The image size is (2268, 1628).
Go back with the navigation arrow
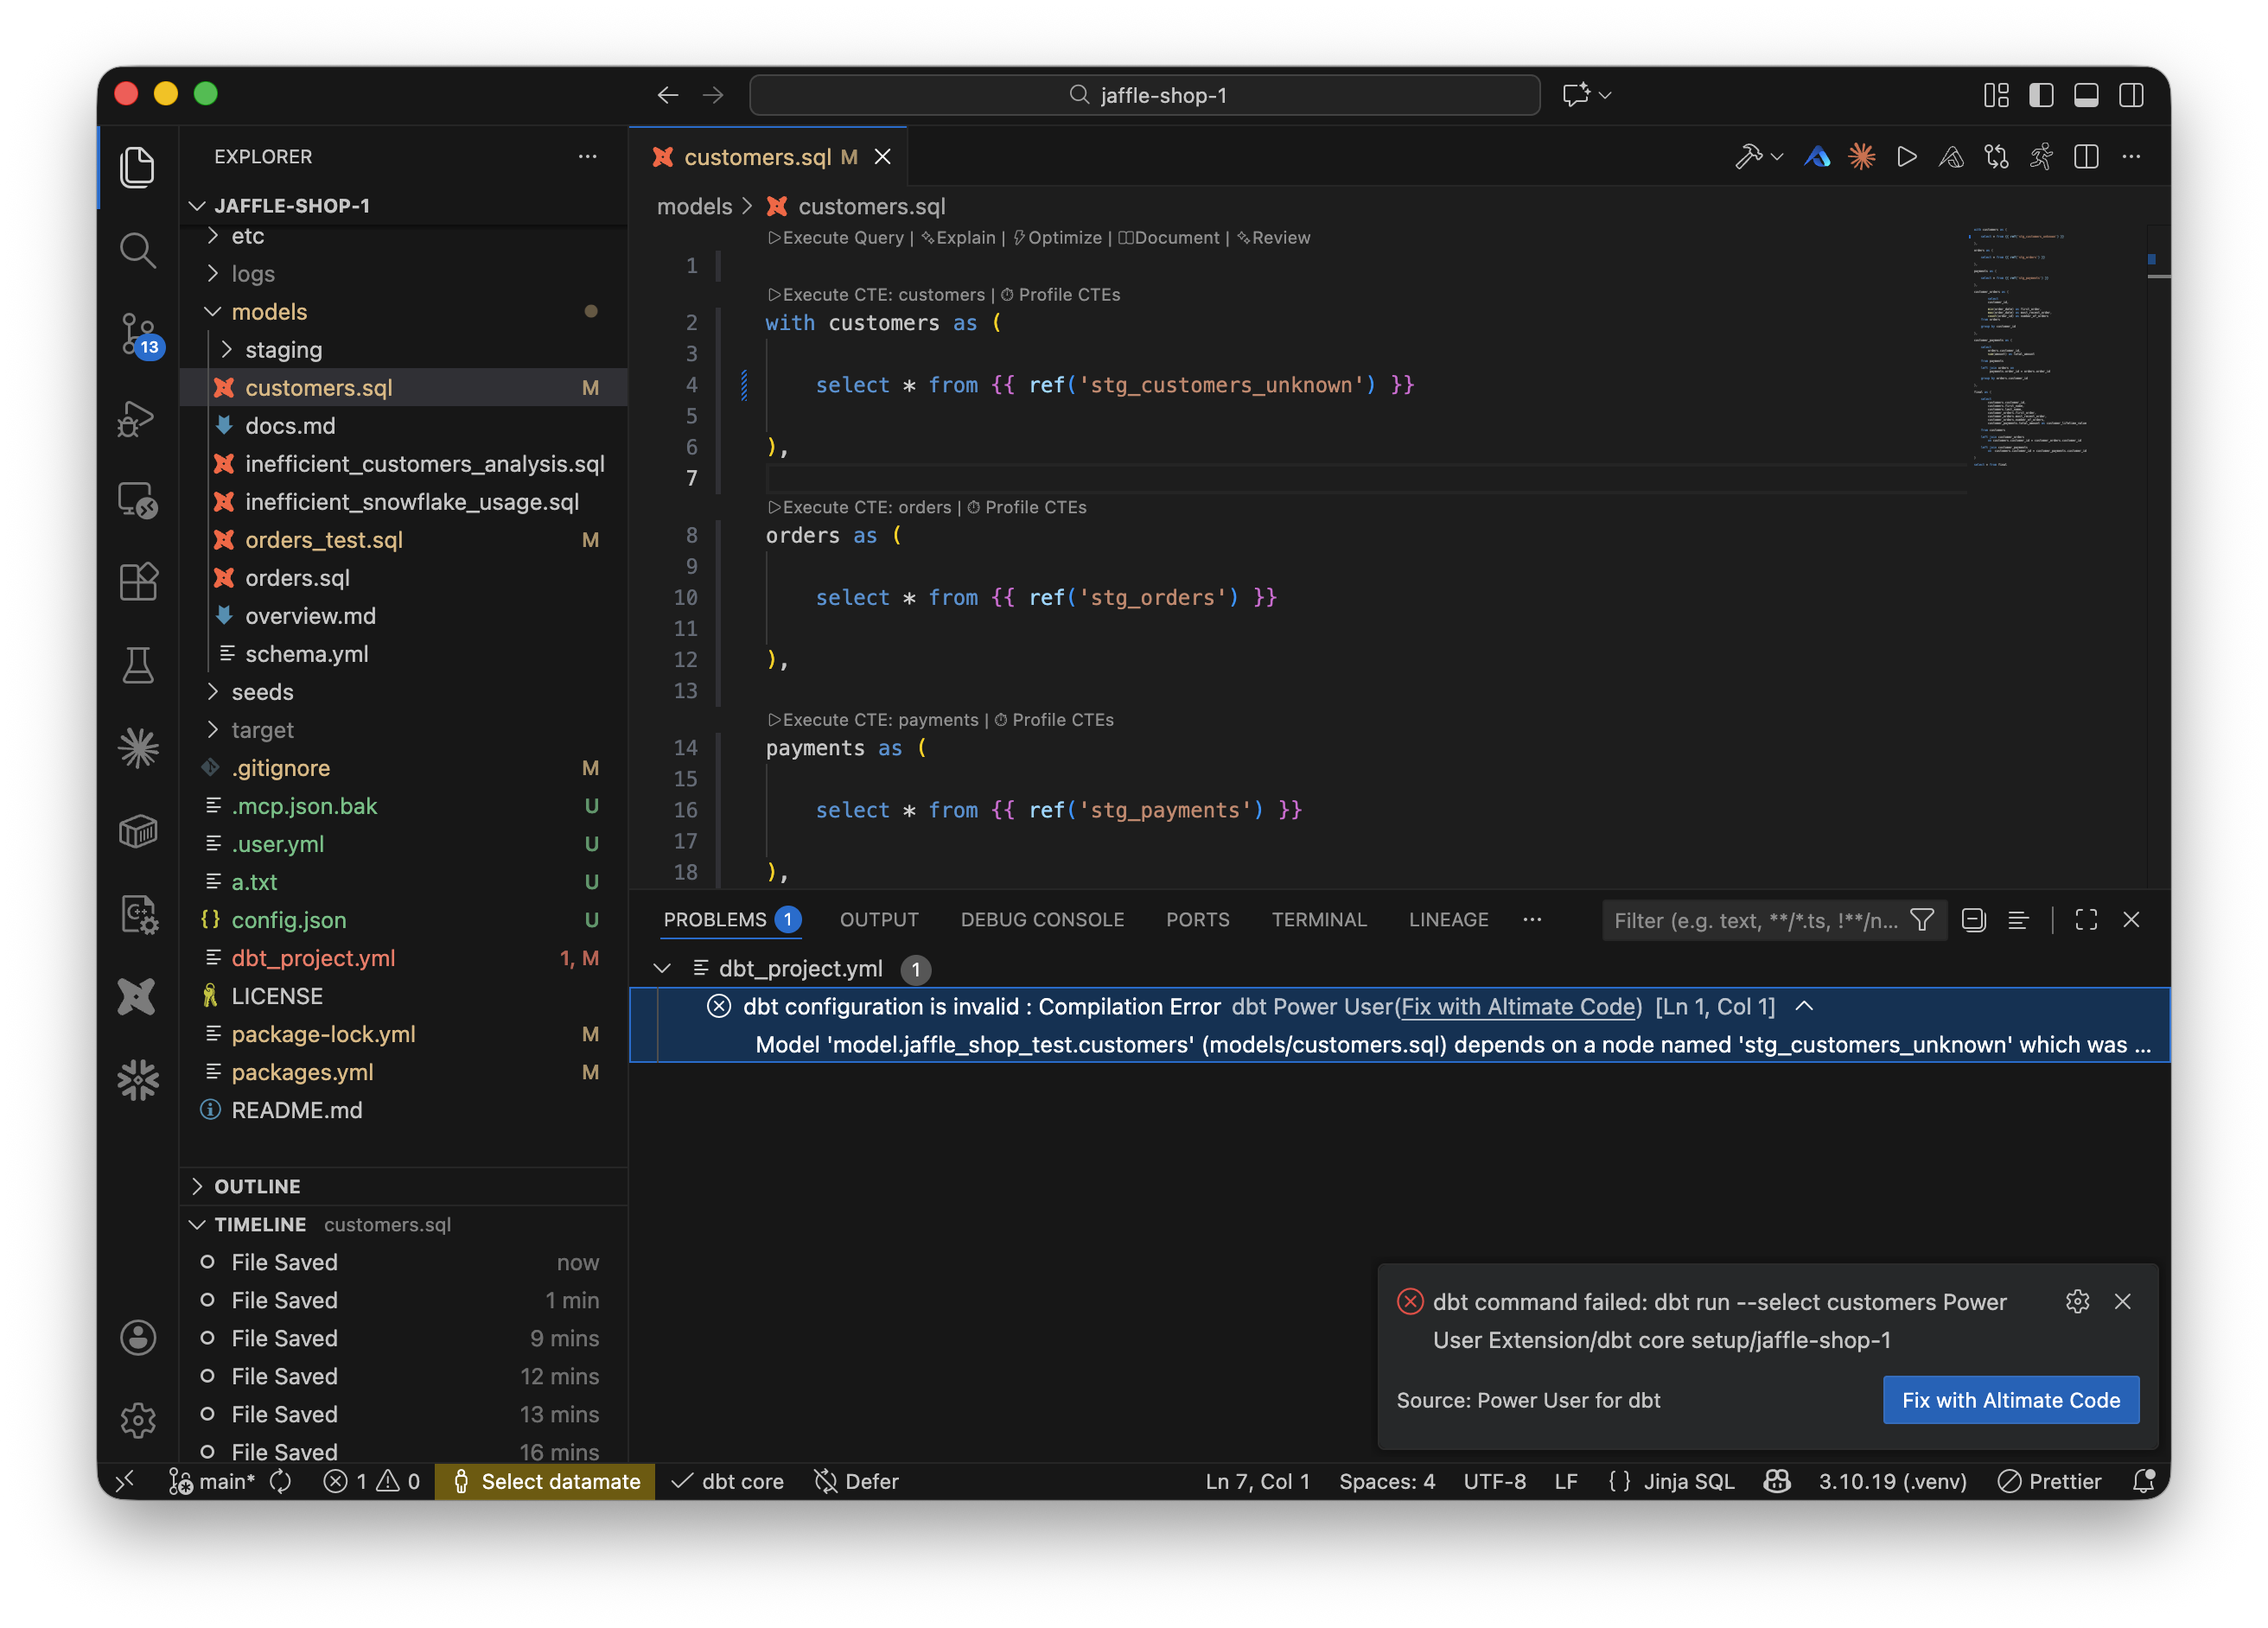pos(668,95)
